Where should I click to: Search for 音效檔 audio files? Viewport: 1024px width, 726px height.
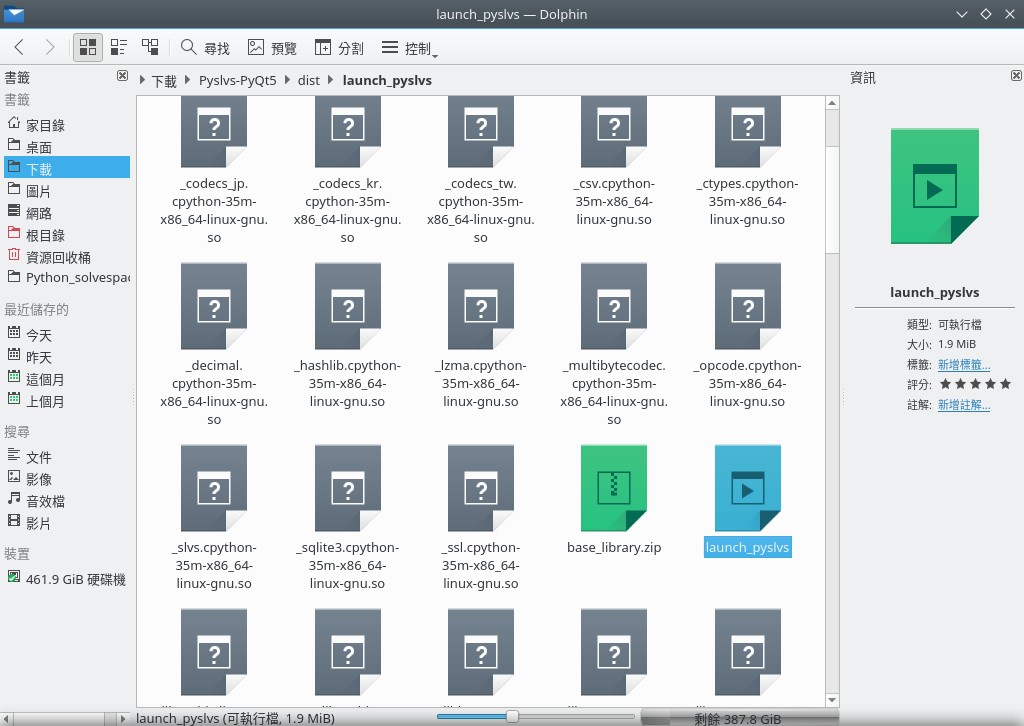coord(67,501)
